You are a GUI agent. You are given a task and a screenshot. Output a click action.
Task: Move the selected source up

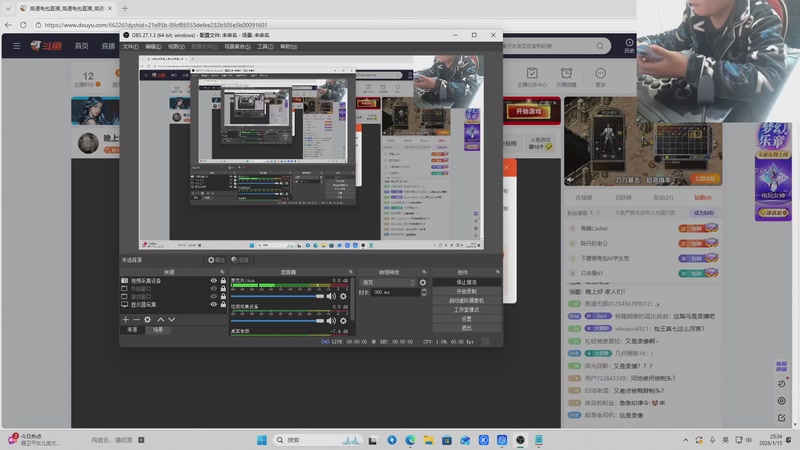click(x=161, y=319)
